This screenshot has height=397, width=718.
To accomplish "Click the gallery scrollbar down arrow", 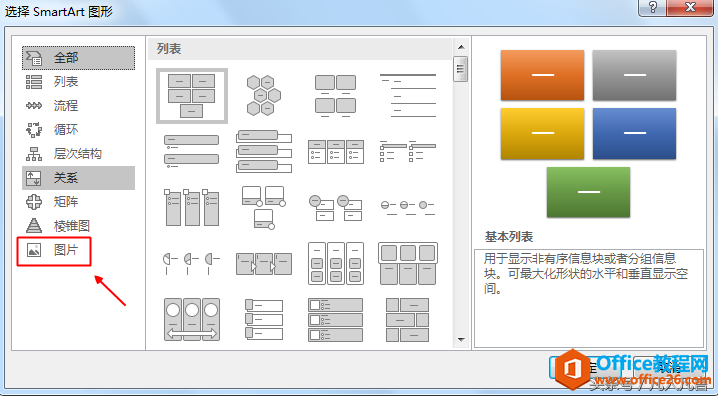I will coord(461,340).
